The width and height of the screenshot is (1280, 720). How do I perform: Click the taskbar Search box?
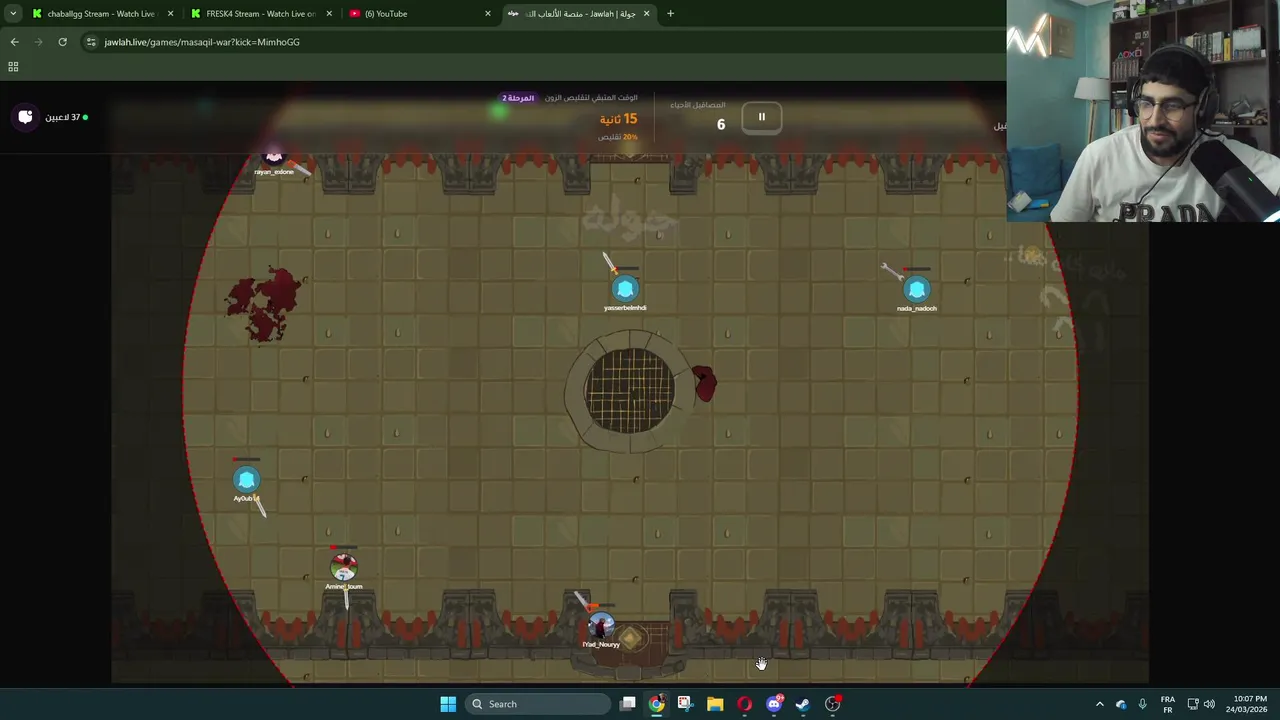(x=539, y=704)
